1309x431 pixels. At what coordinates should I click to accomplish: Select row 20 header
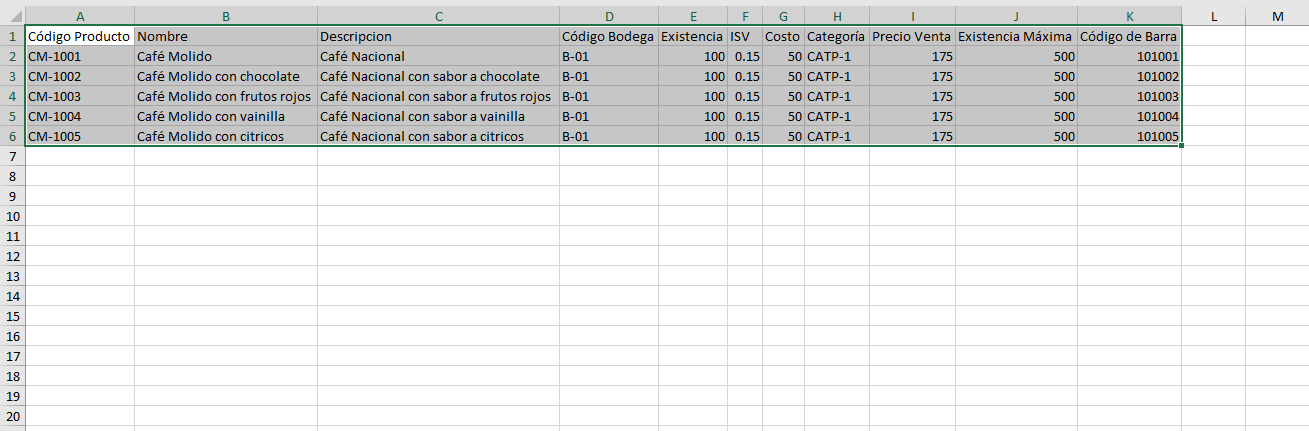[12, 416]
